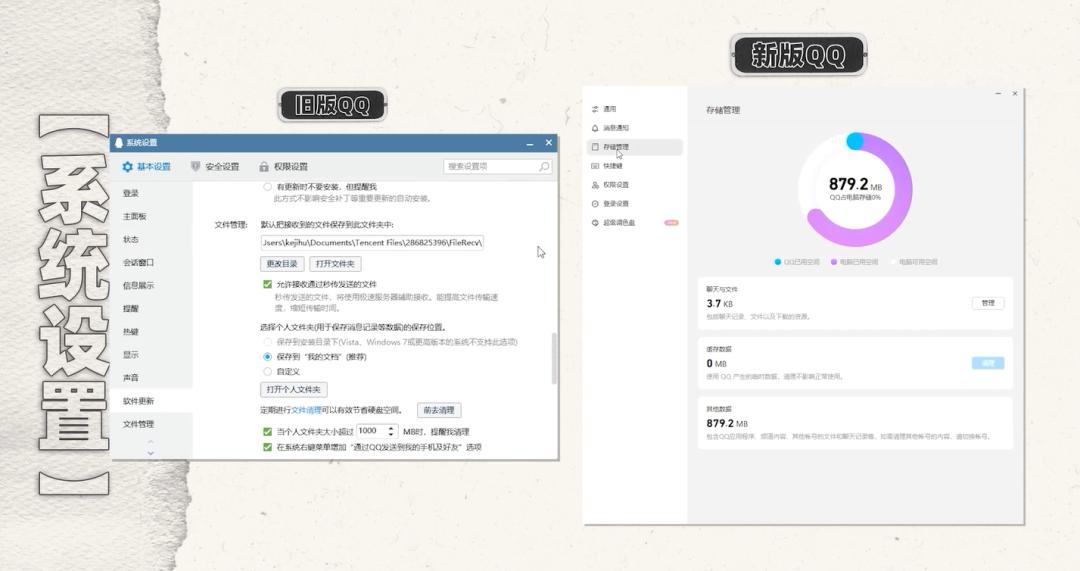Click the lock icon beside 权限设置 in old QQ
This screenshot has height=571, width=1080.
coord(264,167)
